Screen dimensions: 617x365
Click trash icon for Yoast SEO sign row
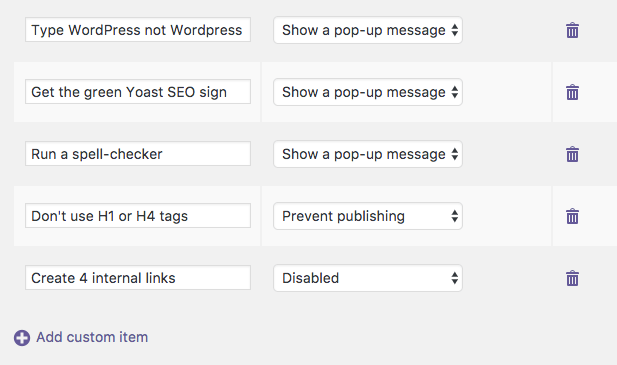tap(572, 92)
